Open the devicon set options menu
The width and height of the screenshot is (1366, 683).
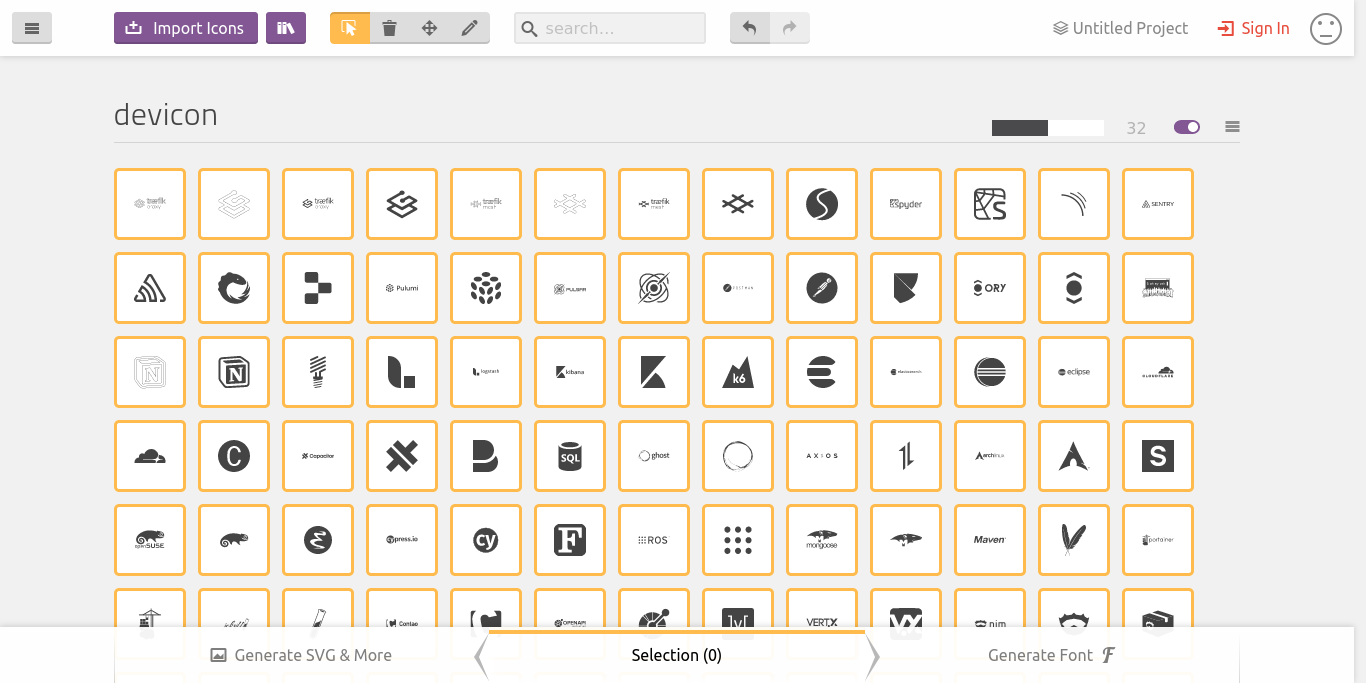point(1232,127)
